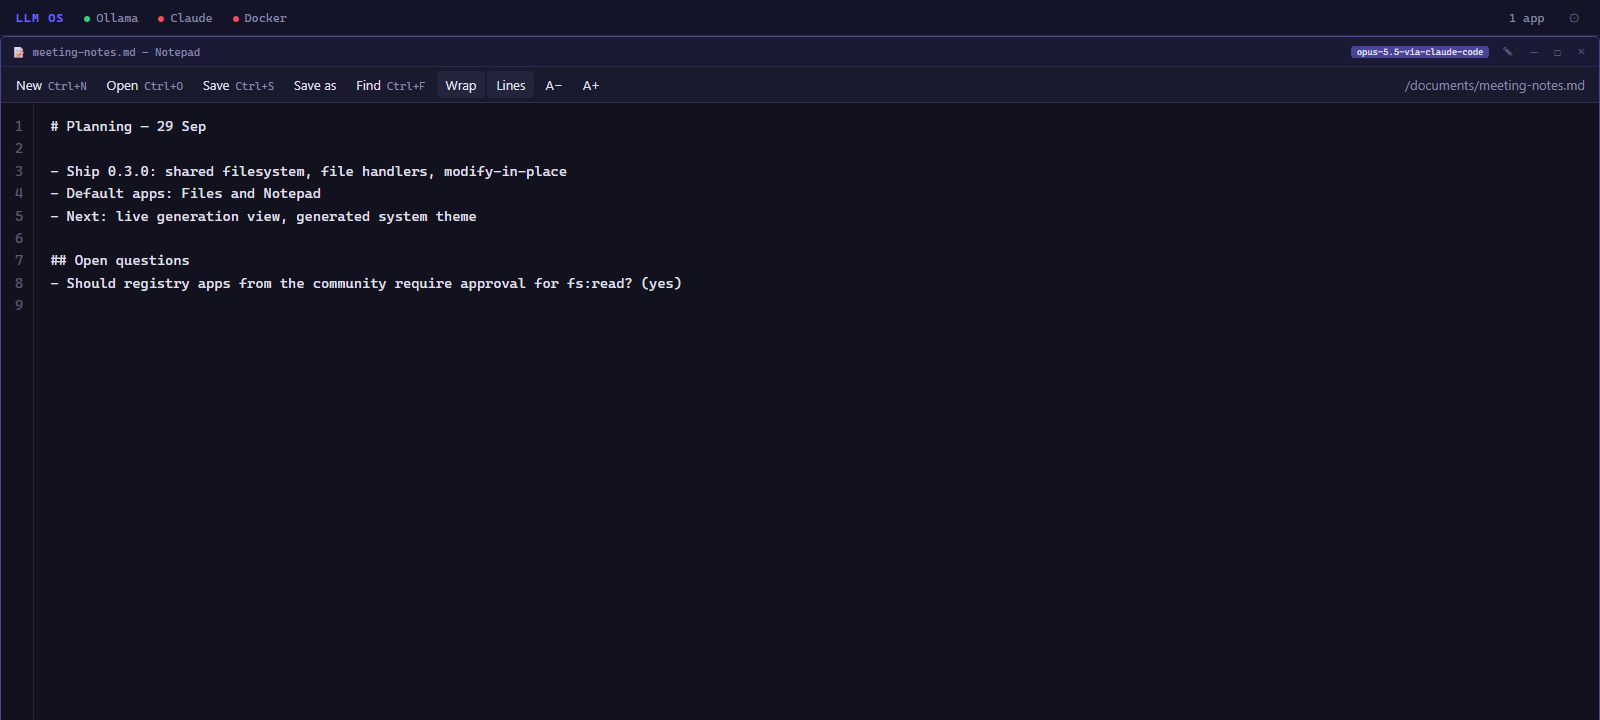The height and width of the screenshot is (720, 1600).
Task: Save the current file
Action: pos(238,86)
